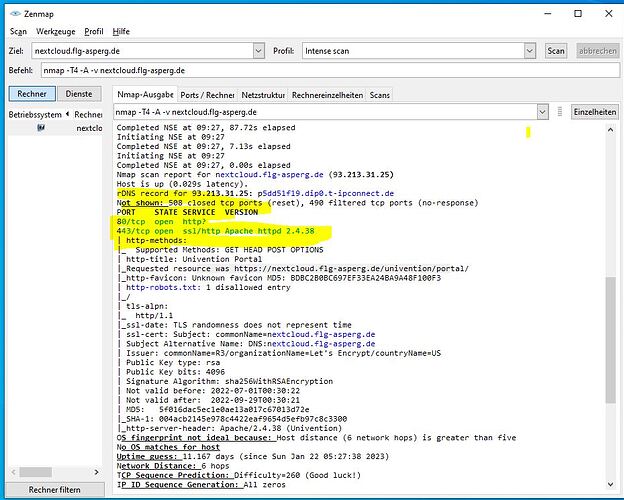
Task: Open the Scan menu
Action: tap(18, 31)
